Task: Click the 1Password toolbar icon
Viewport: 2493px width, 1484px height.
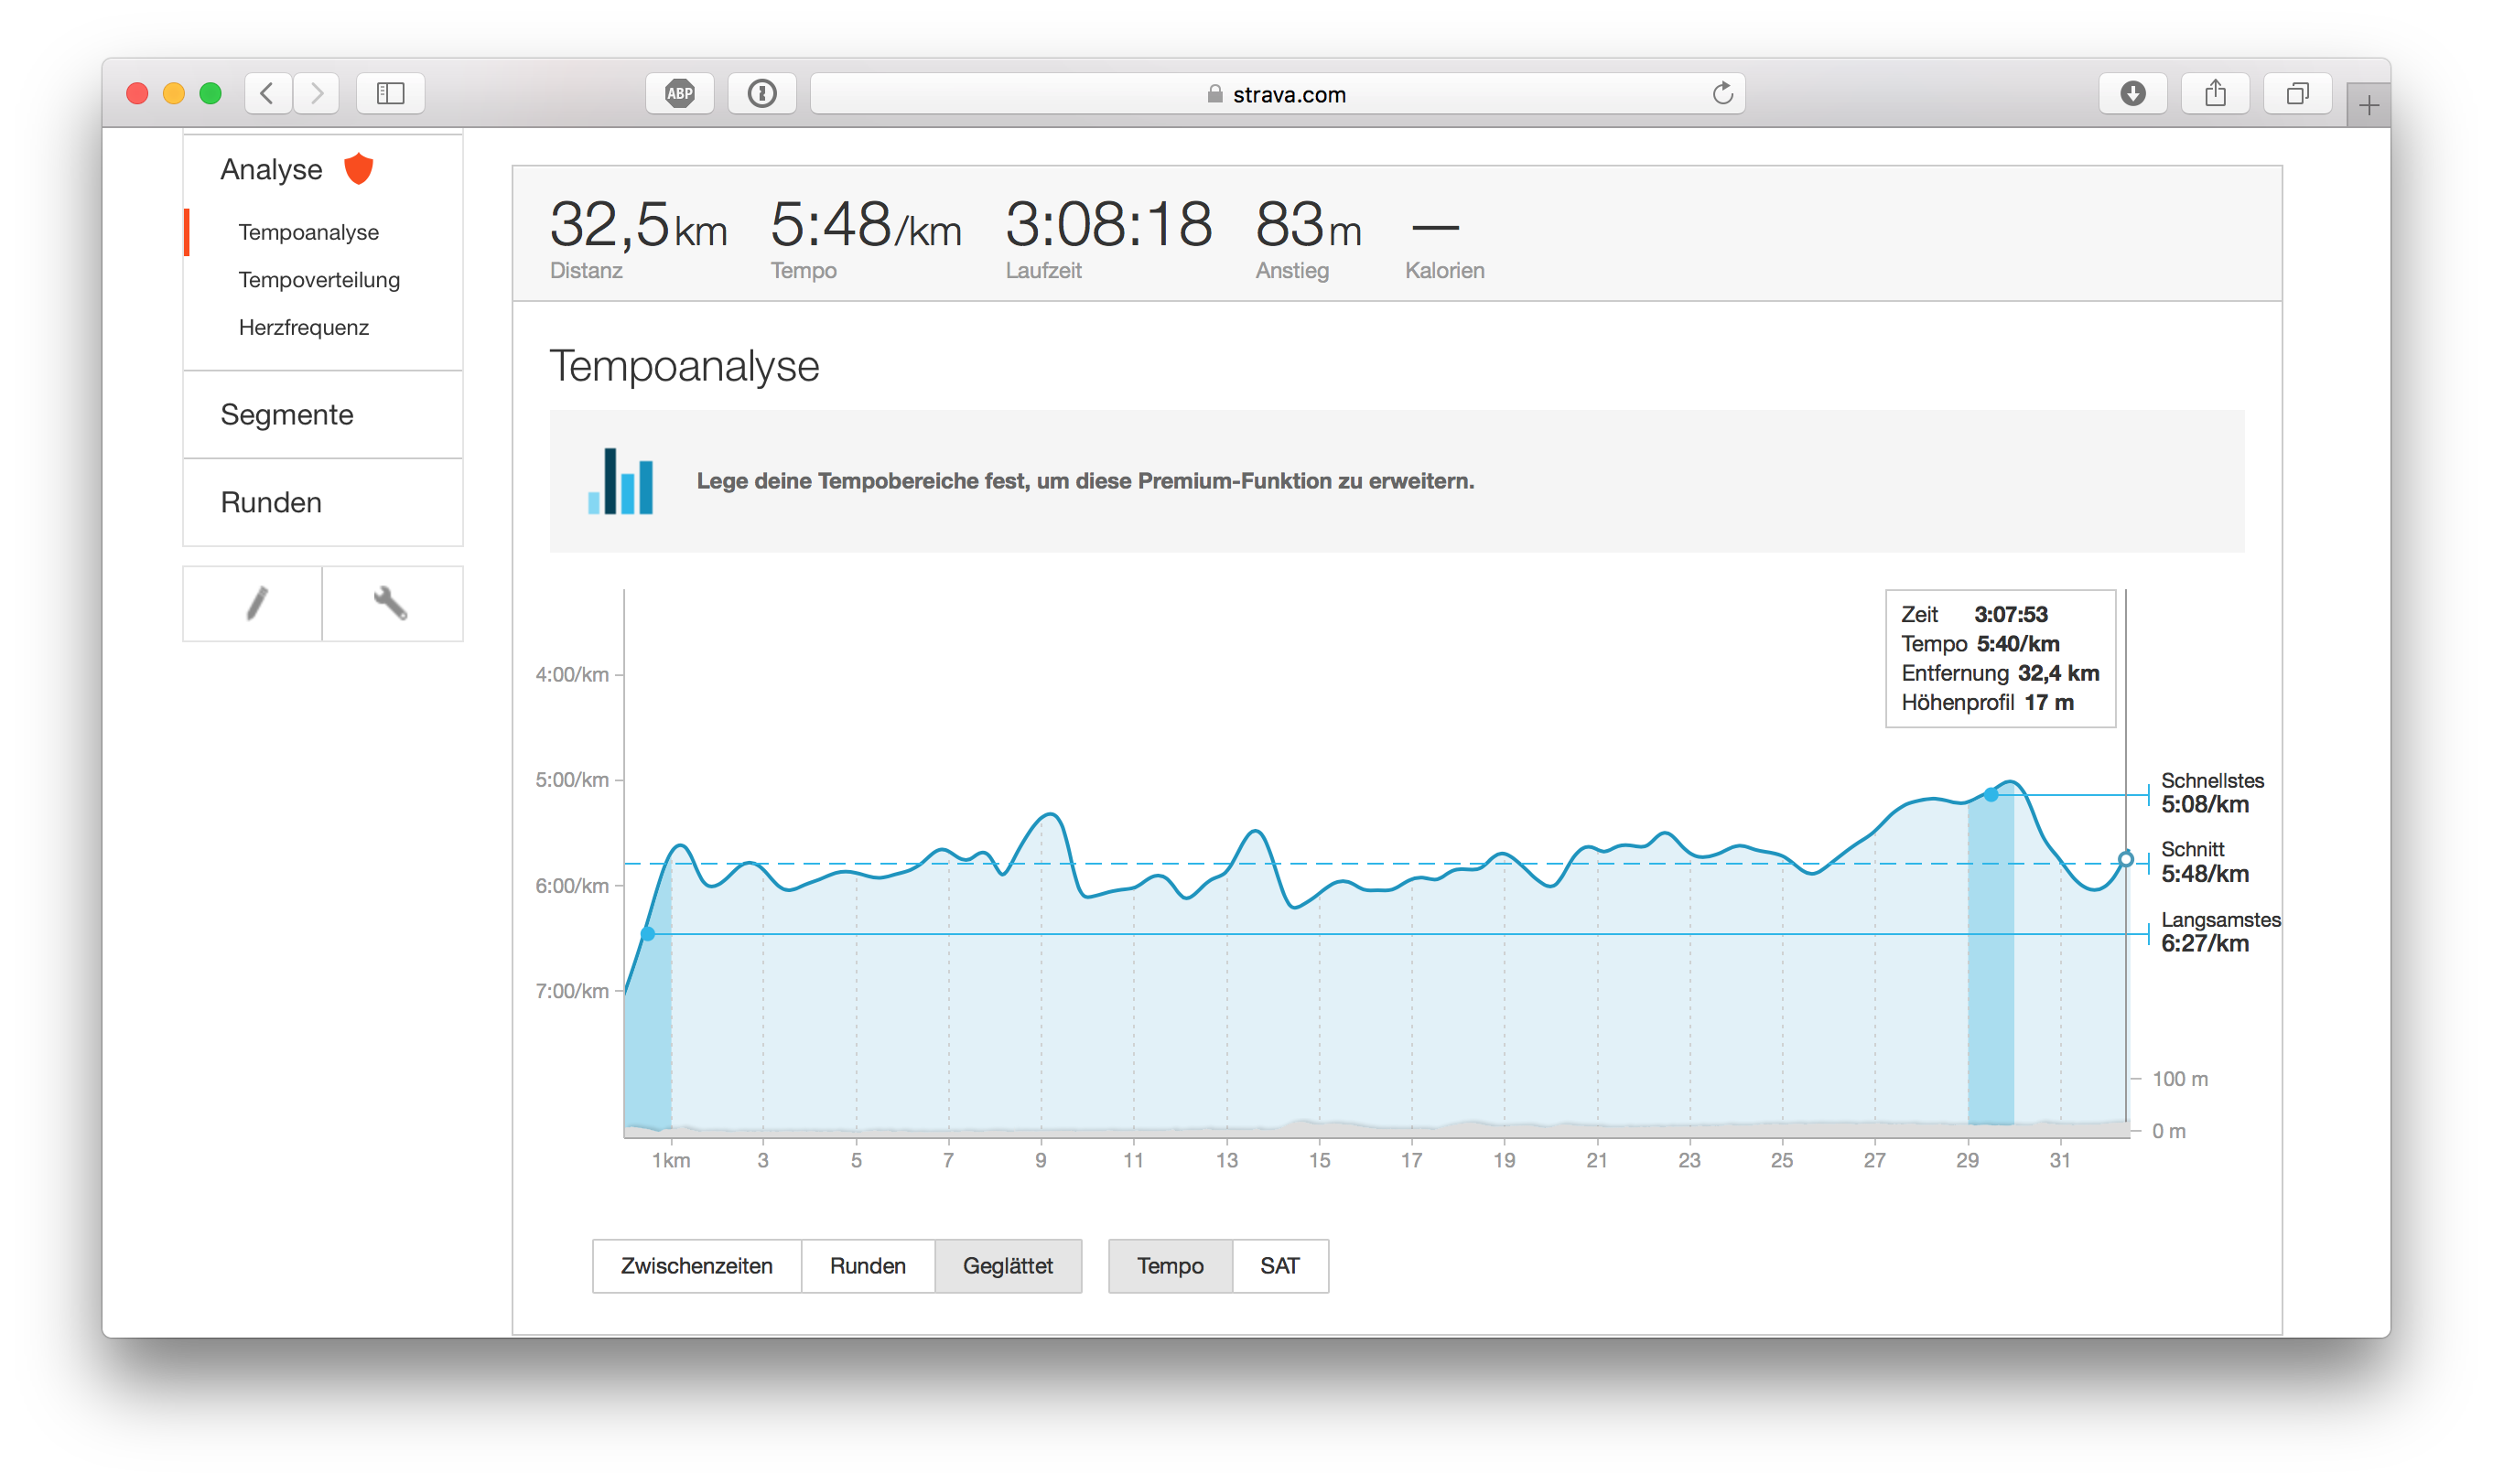Action: tap(762, 94)
